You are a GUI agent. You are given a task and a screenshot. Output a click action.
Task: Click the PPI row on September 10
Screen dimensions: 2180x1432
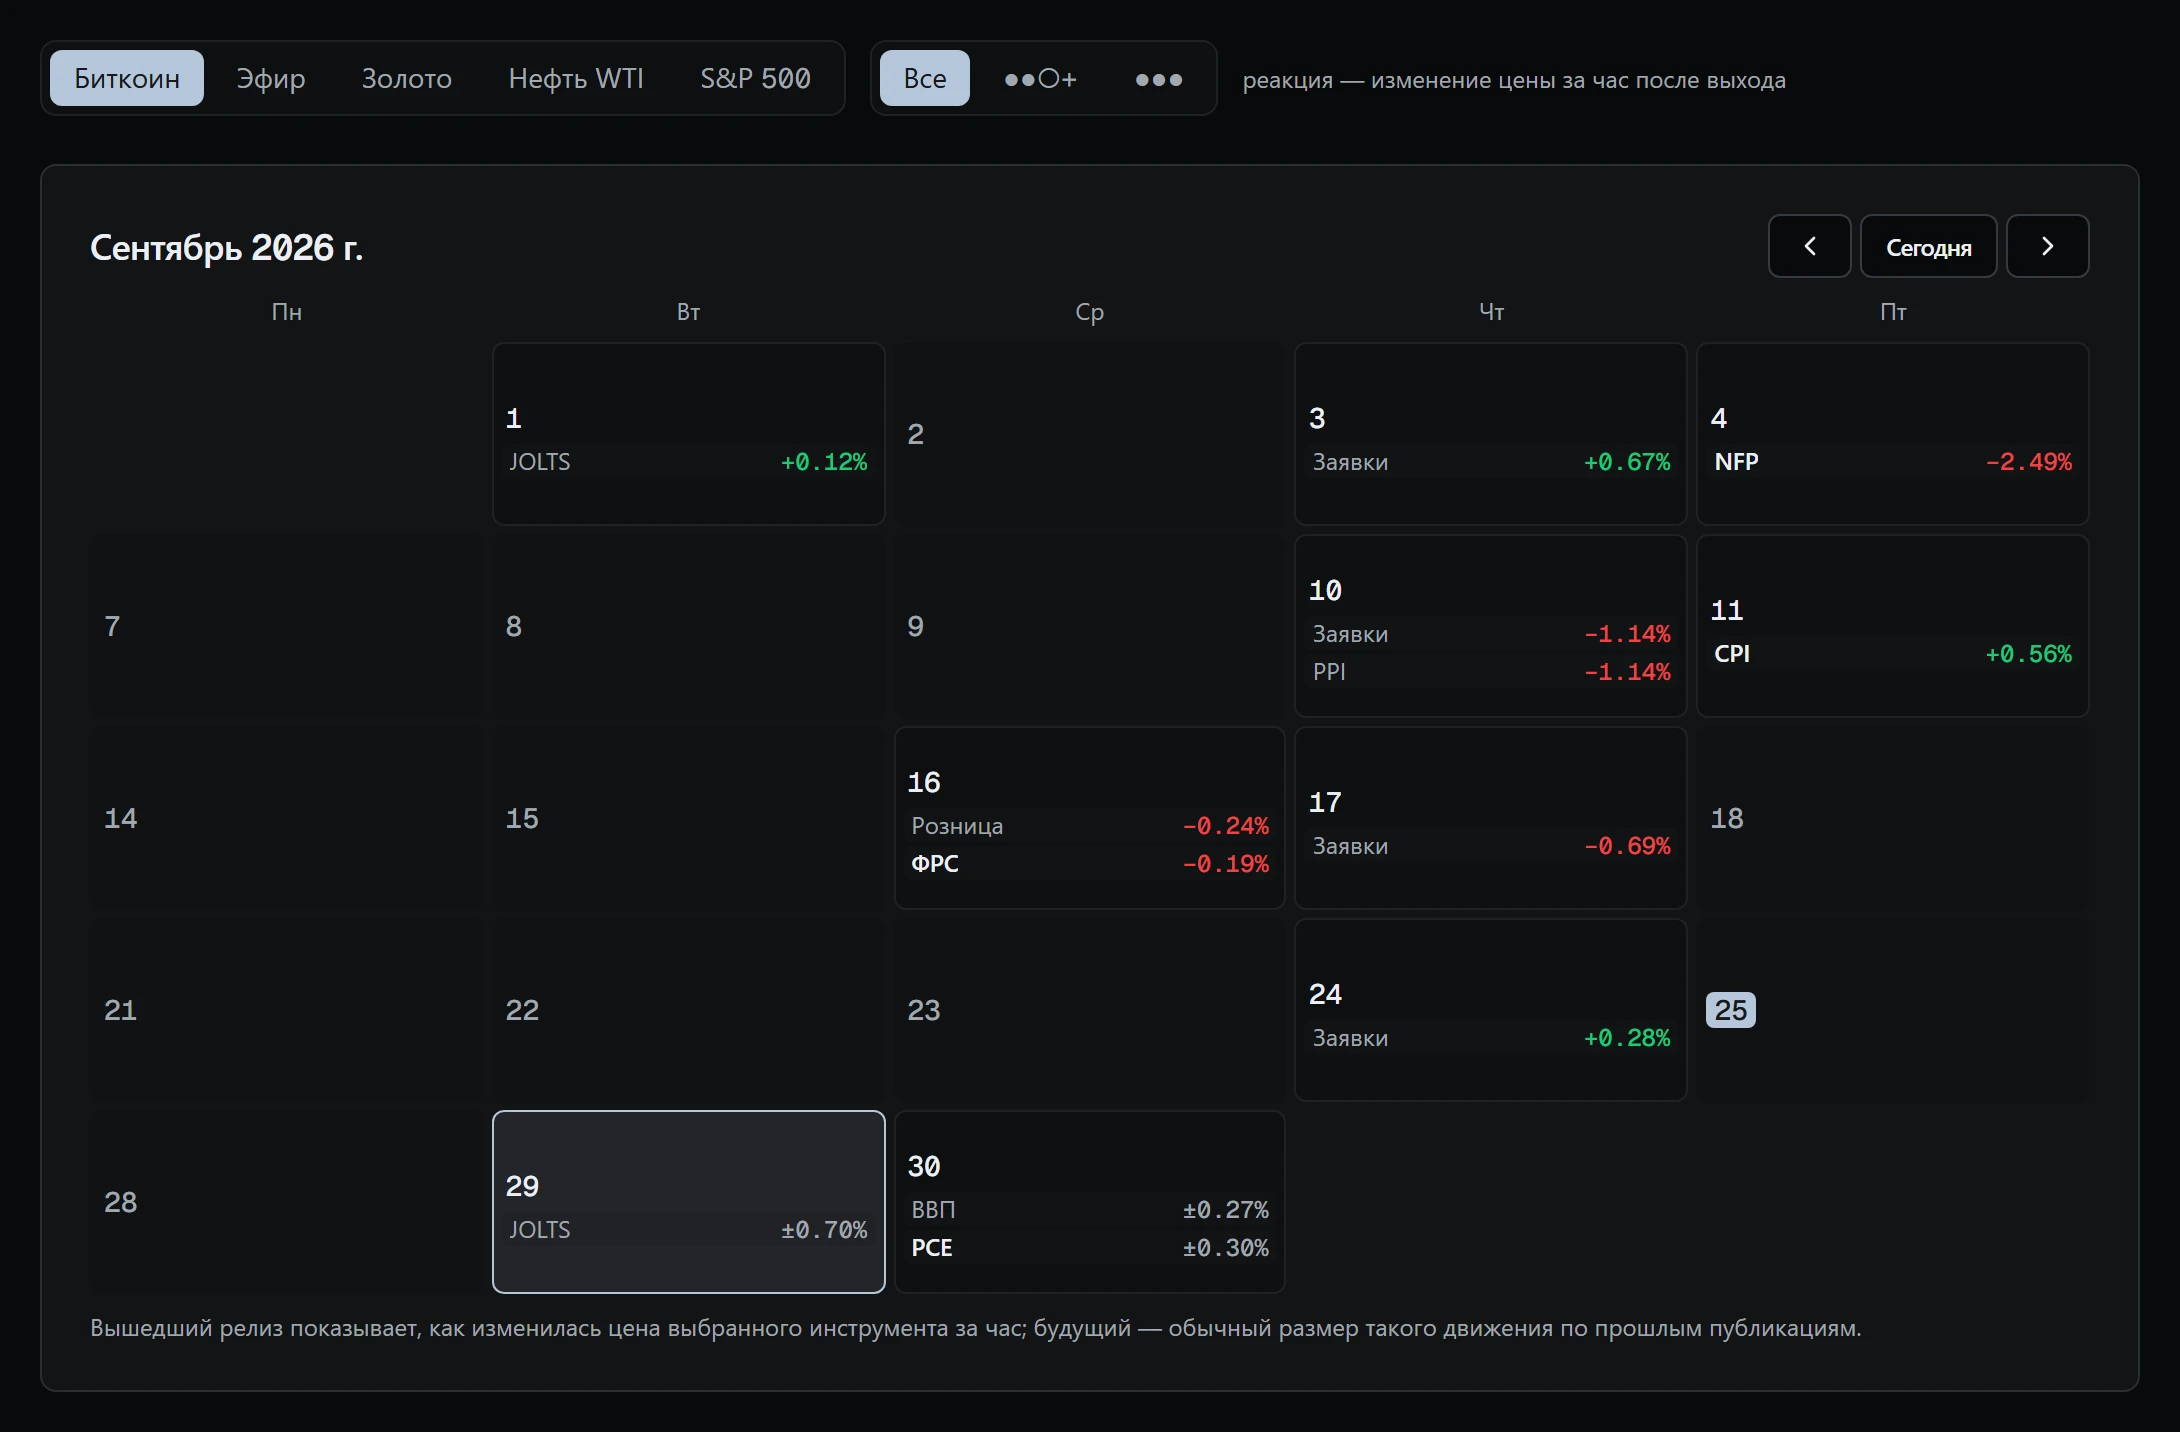coord(1491,672)
